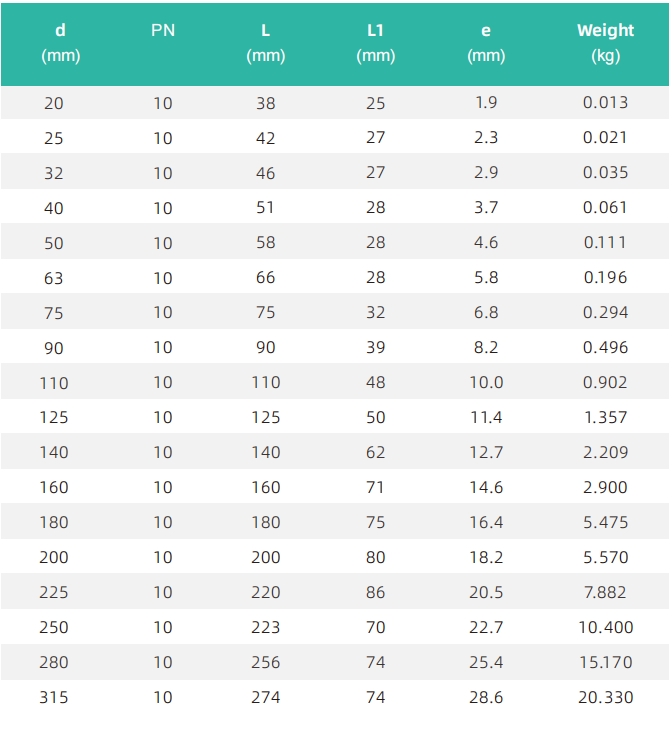Click the PN column header

pyautogui.click(x=163, y=30)
